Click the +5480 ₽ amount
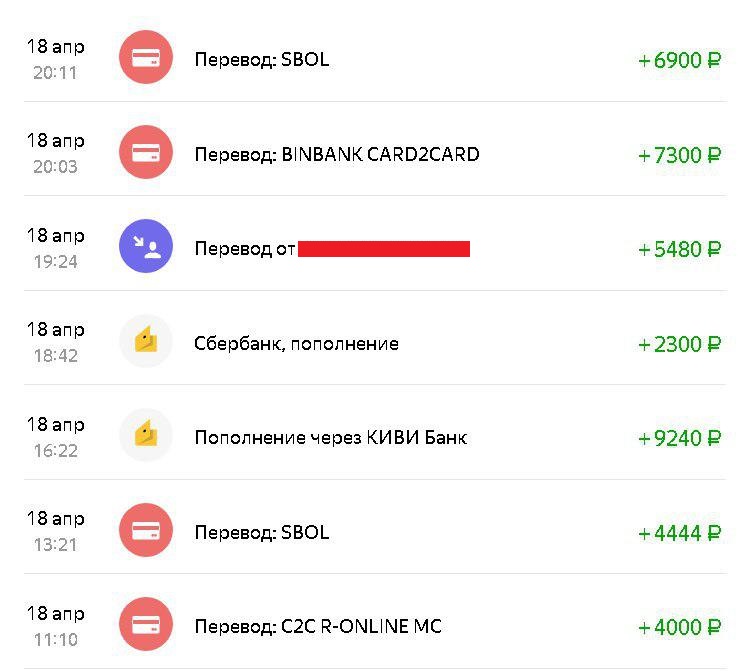 pyautogui.click(x=680, y=249)
